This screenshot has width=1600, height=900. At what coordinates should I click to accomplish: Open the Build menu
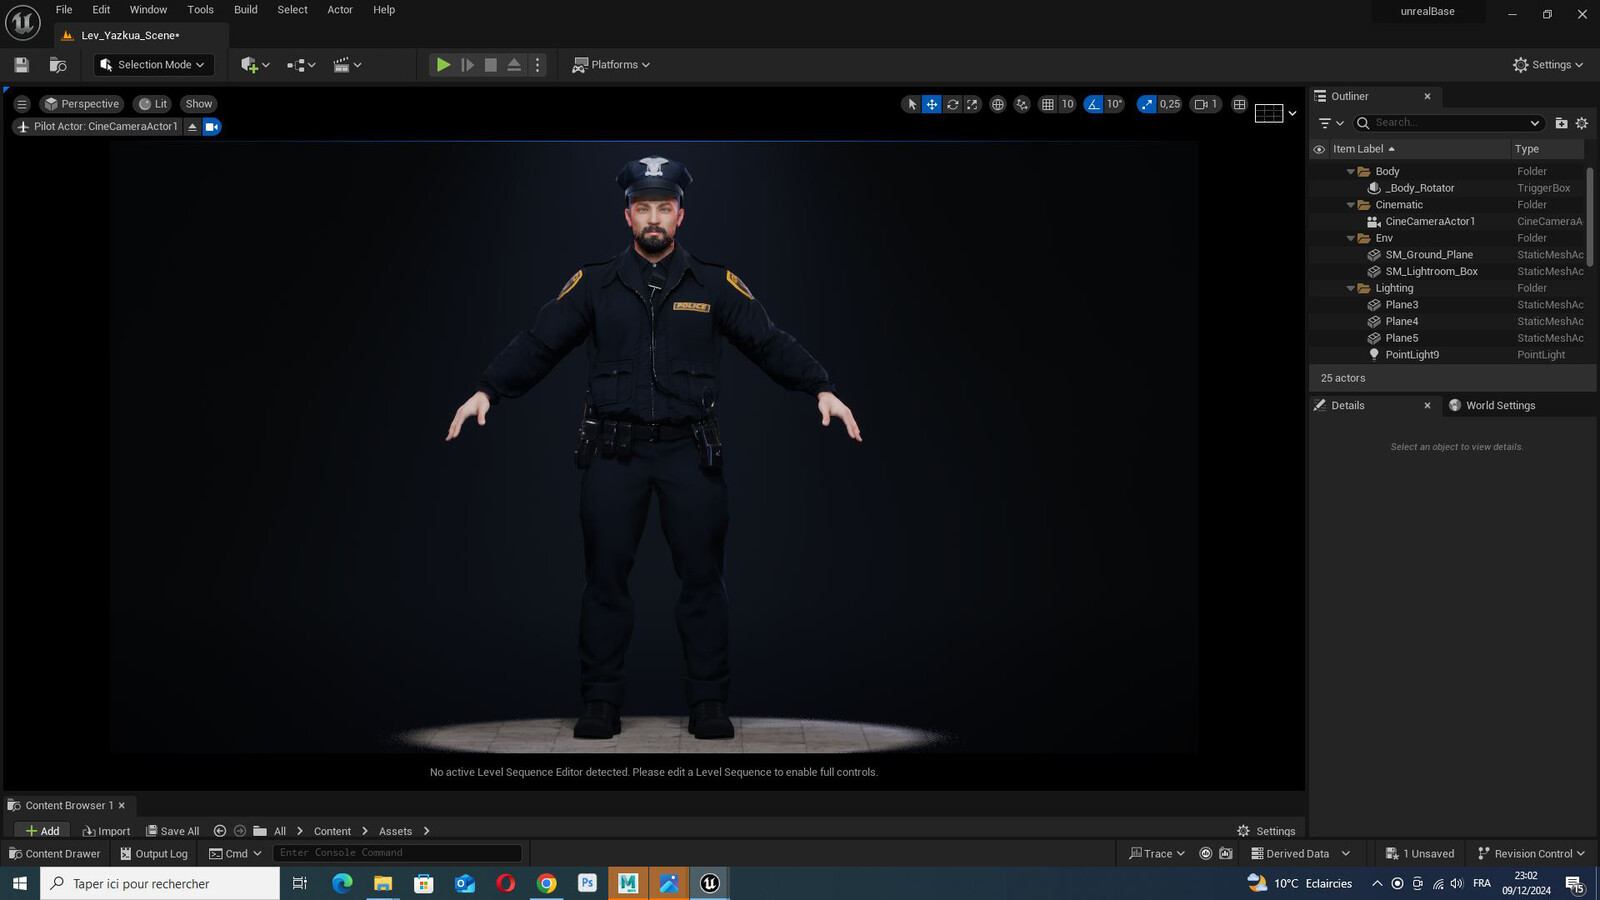(x=246, y=10)
